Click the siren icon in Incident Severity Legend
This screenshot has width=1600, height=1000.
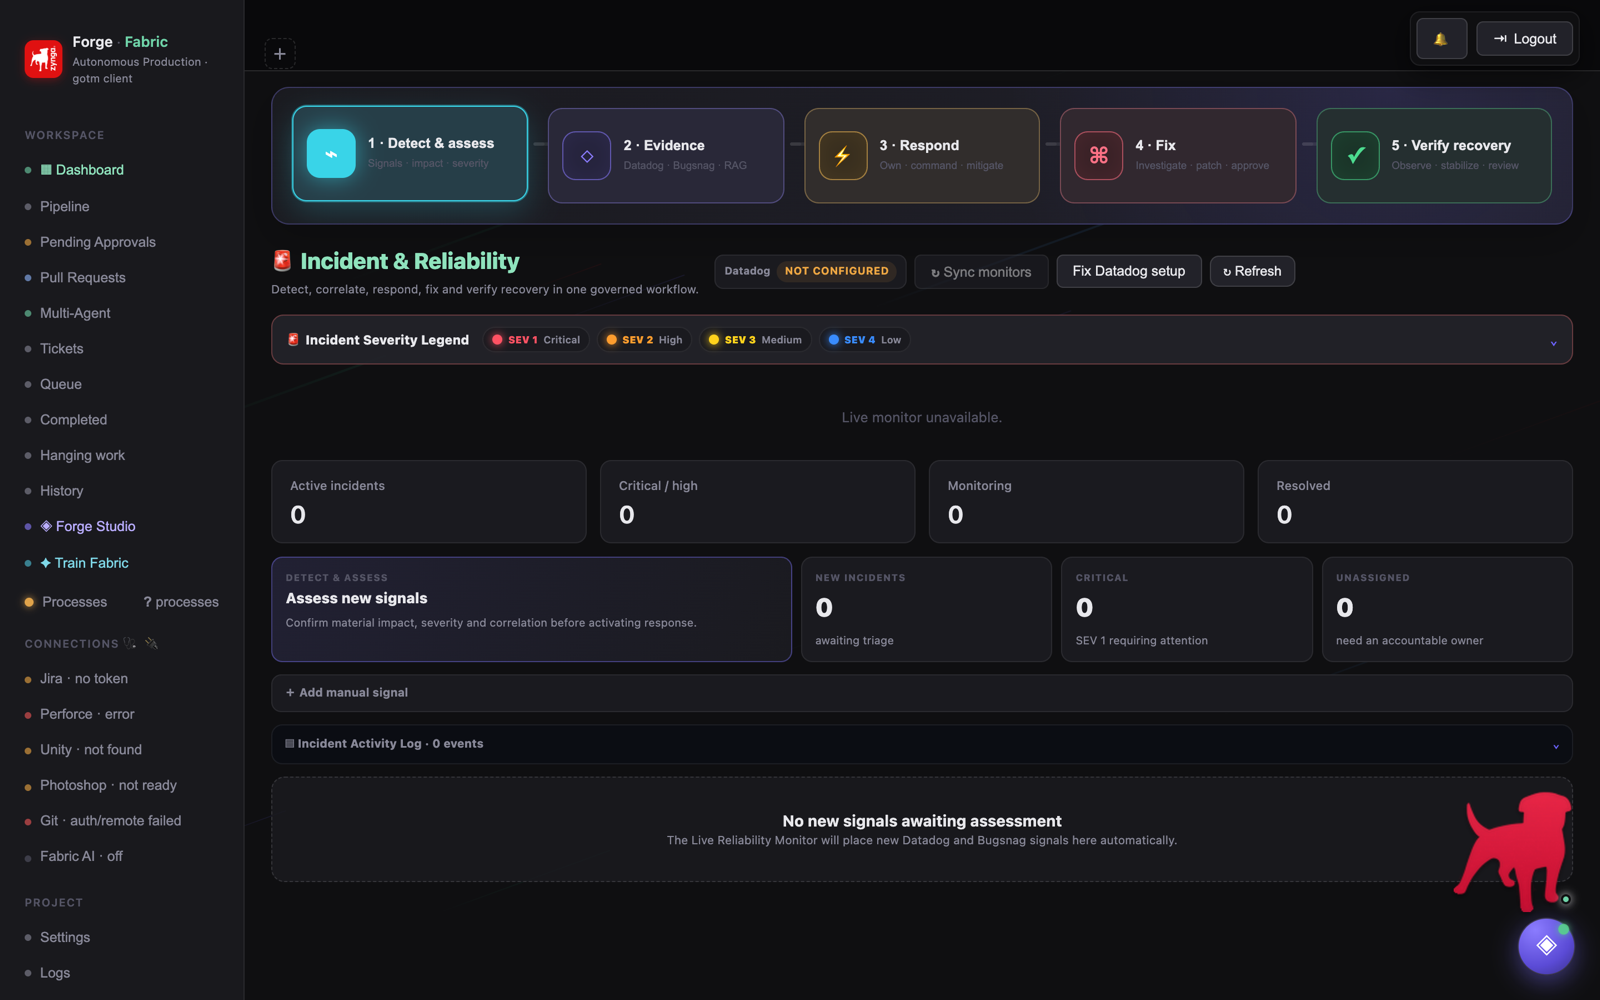tap(293, 340)
